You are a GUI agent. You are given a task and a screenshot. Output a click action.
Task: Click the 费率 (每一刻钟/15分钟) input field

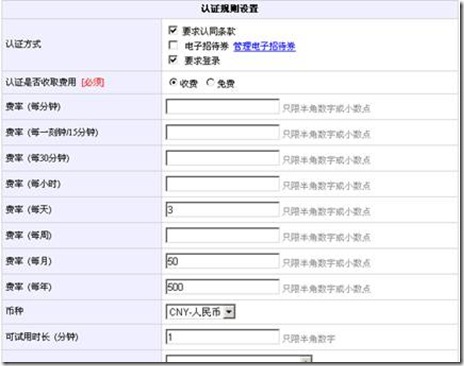(222, 132)
